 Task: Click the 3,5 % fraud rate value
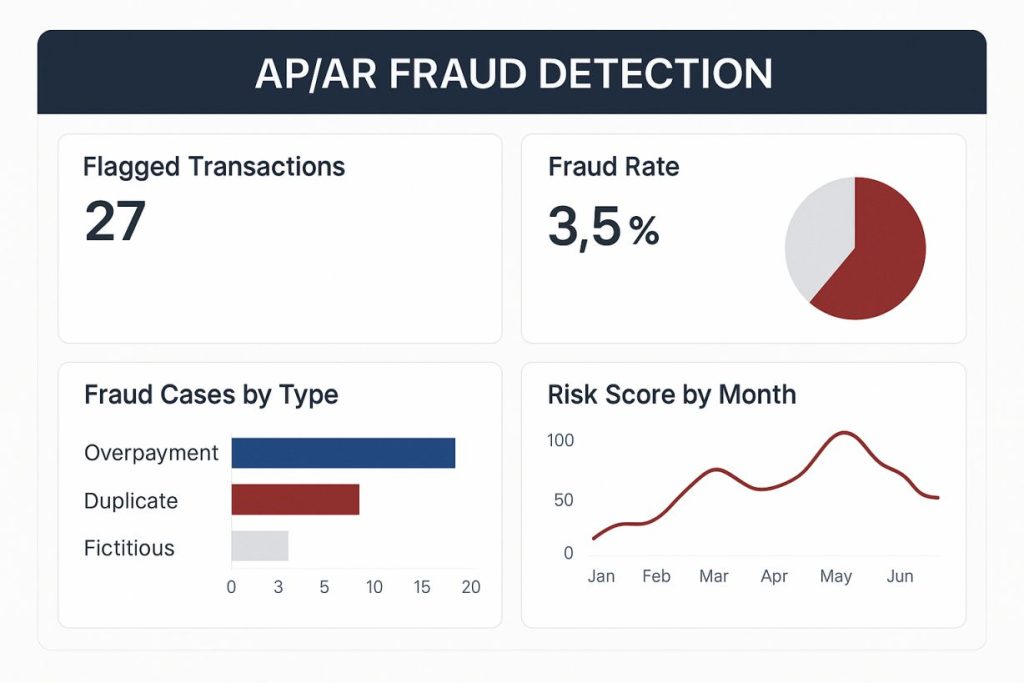tap(603, 227)
